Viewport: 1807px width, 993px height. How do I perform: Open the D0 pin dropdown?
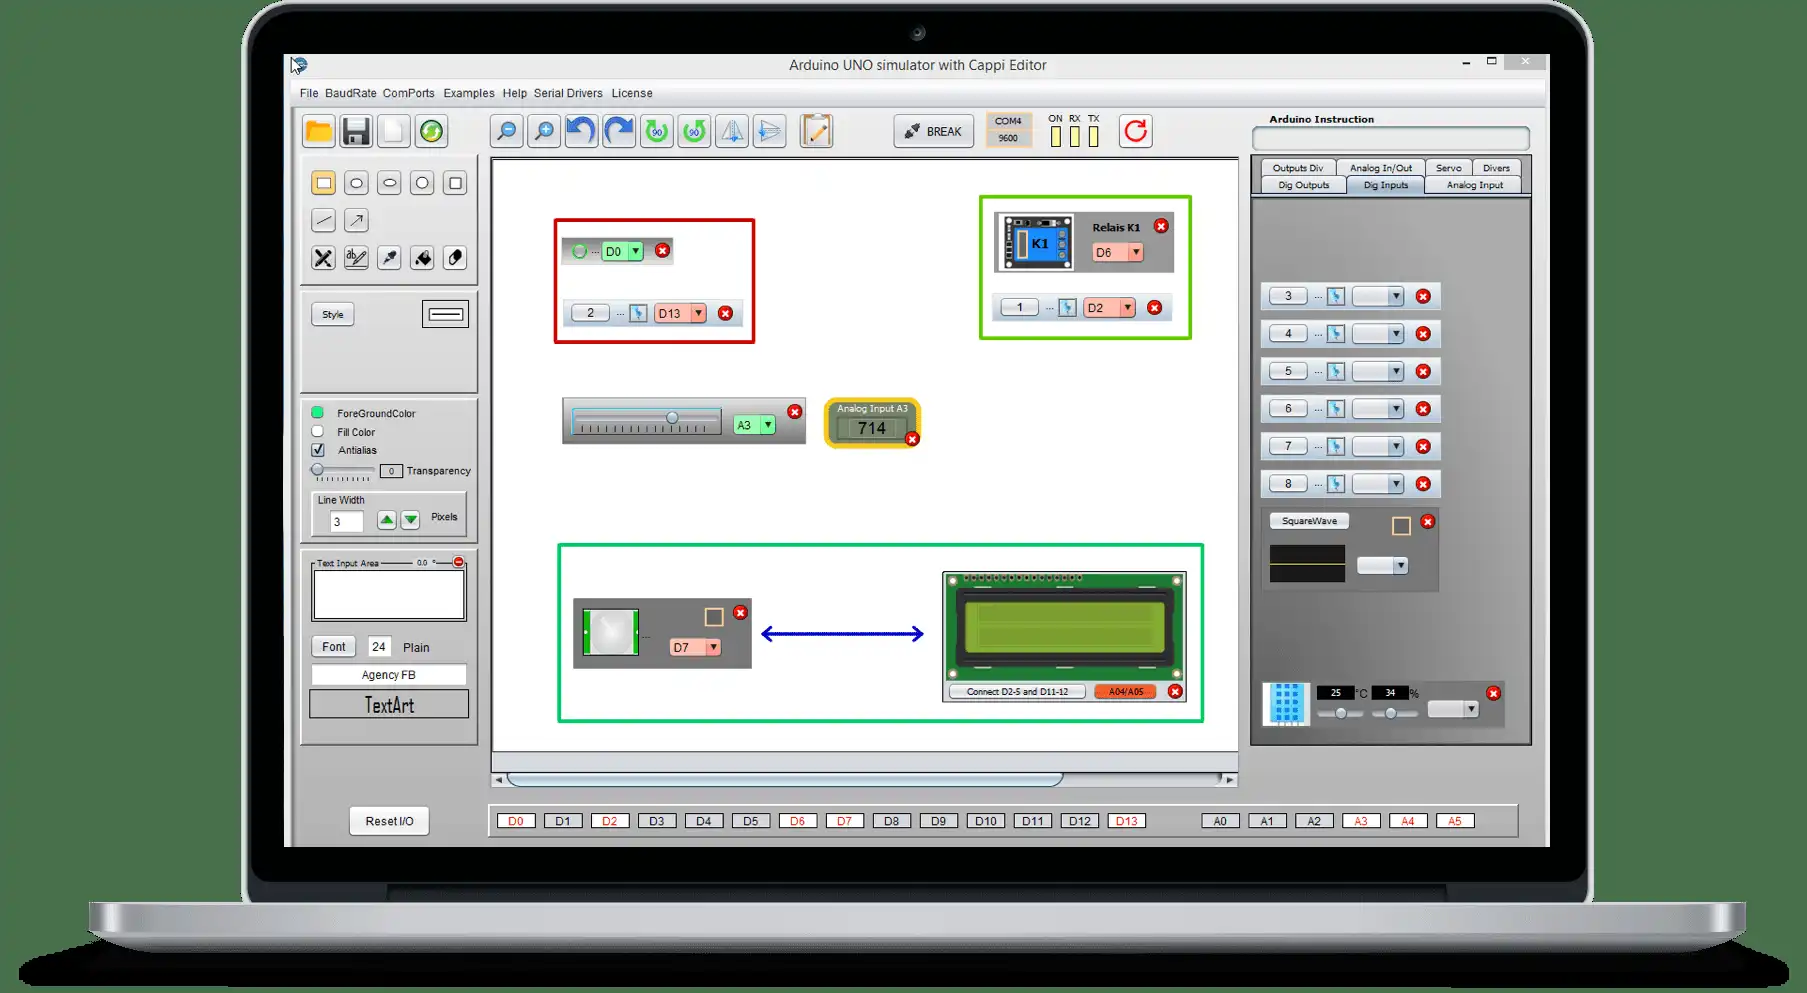point(636,252)
